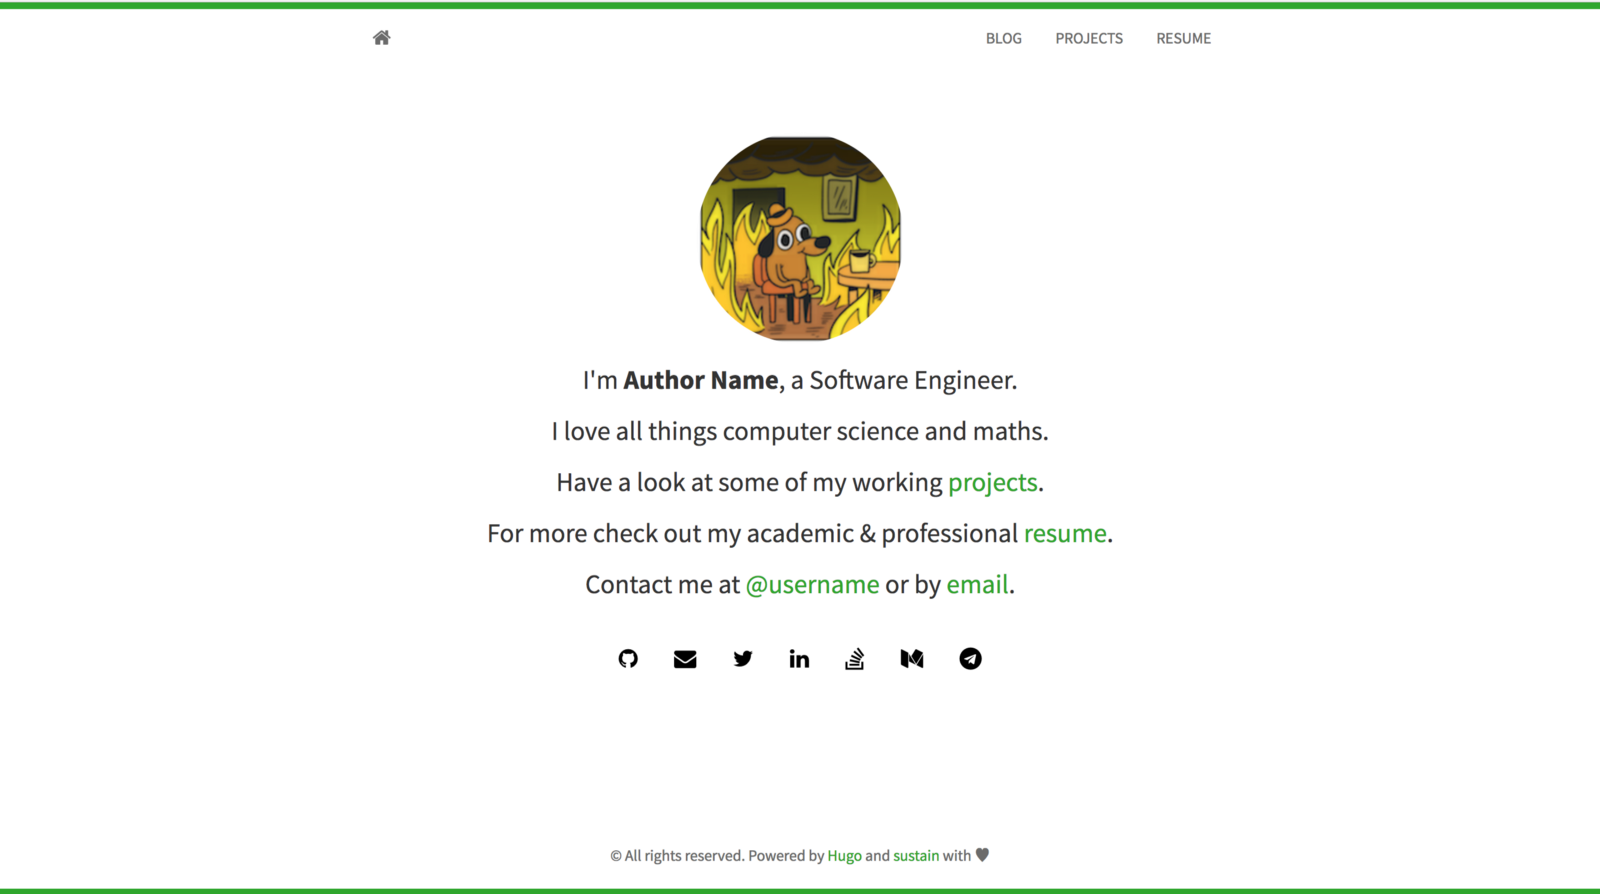
Task: Open the Medium icon link
Action: tap(912, 659)
